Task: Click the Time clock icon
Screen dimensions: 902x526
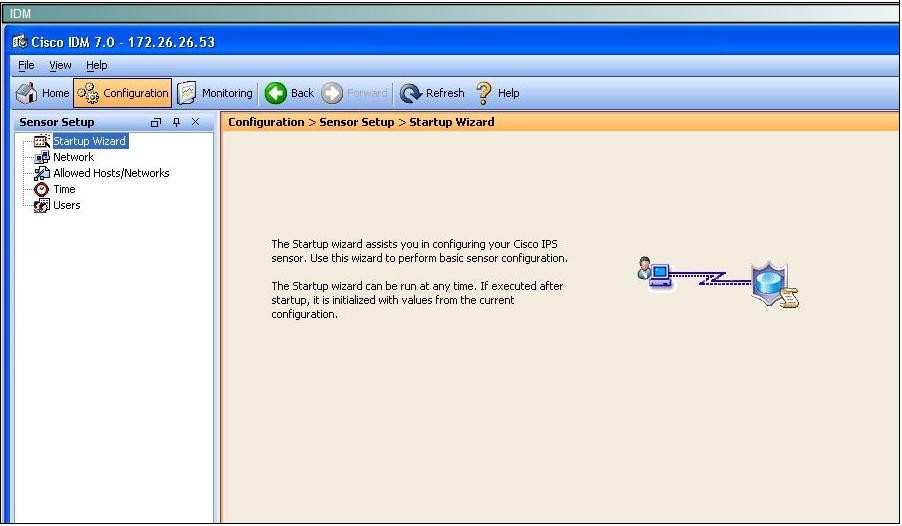Action: click(41, 189)
